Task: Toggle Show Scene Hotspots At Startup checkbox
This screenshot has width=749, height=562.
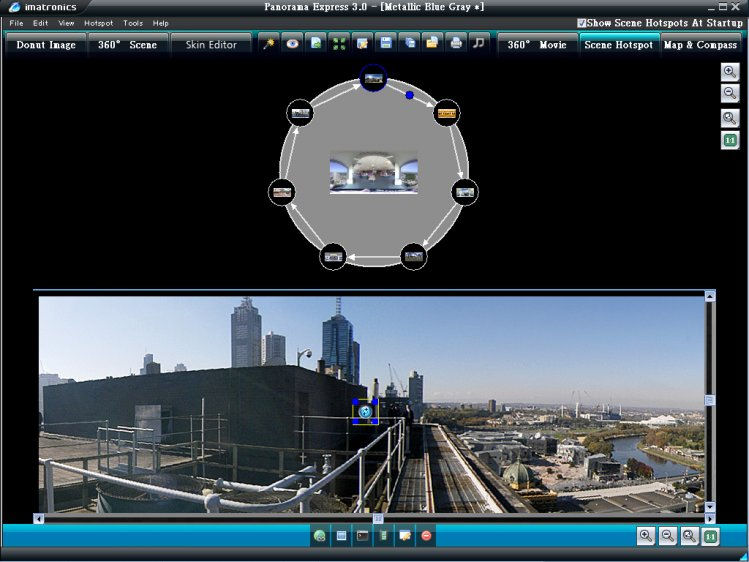Action: click(582, 22)
